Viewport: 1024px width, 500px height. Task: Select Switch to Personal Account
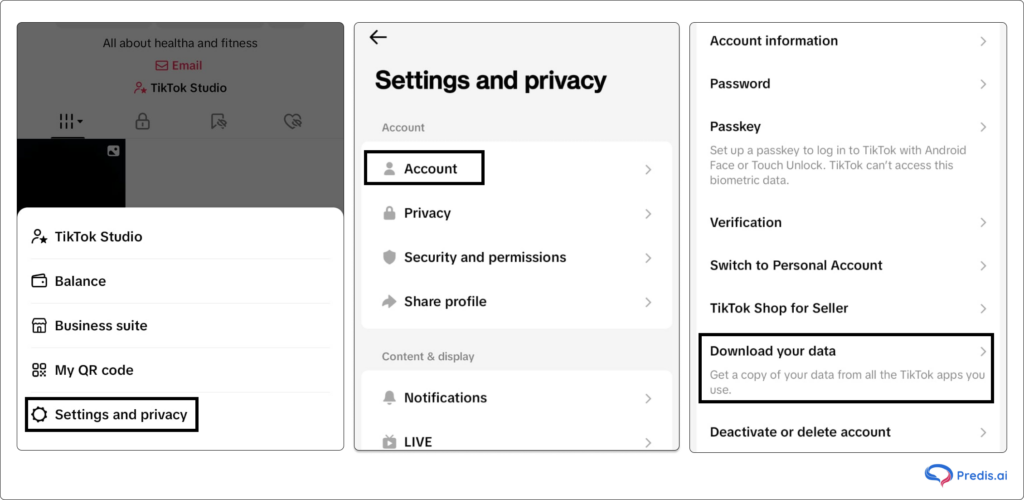[x=796, y=265]
